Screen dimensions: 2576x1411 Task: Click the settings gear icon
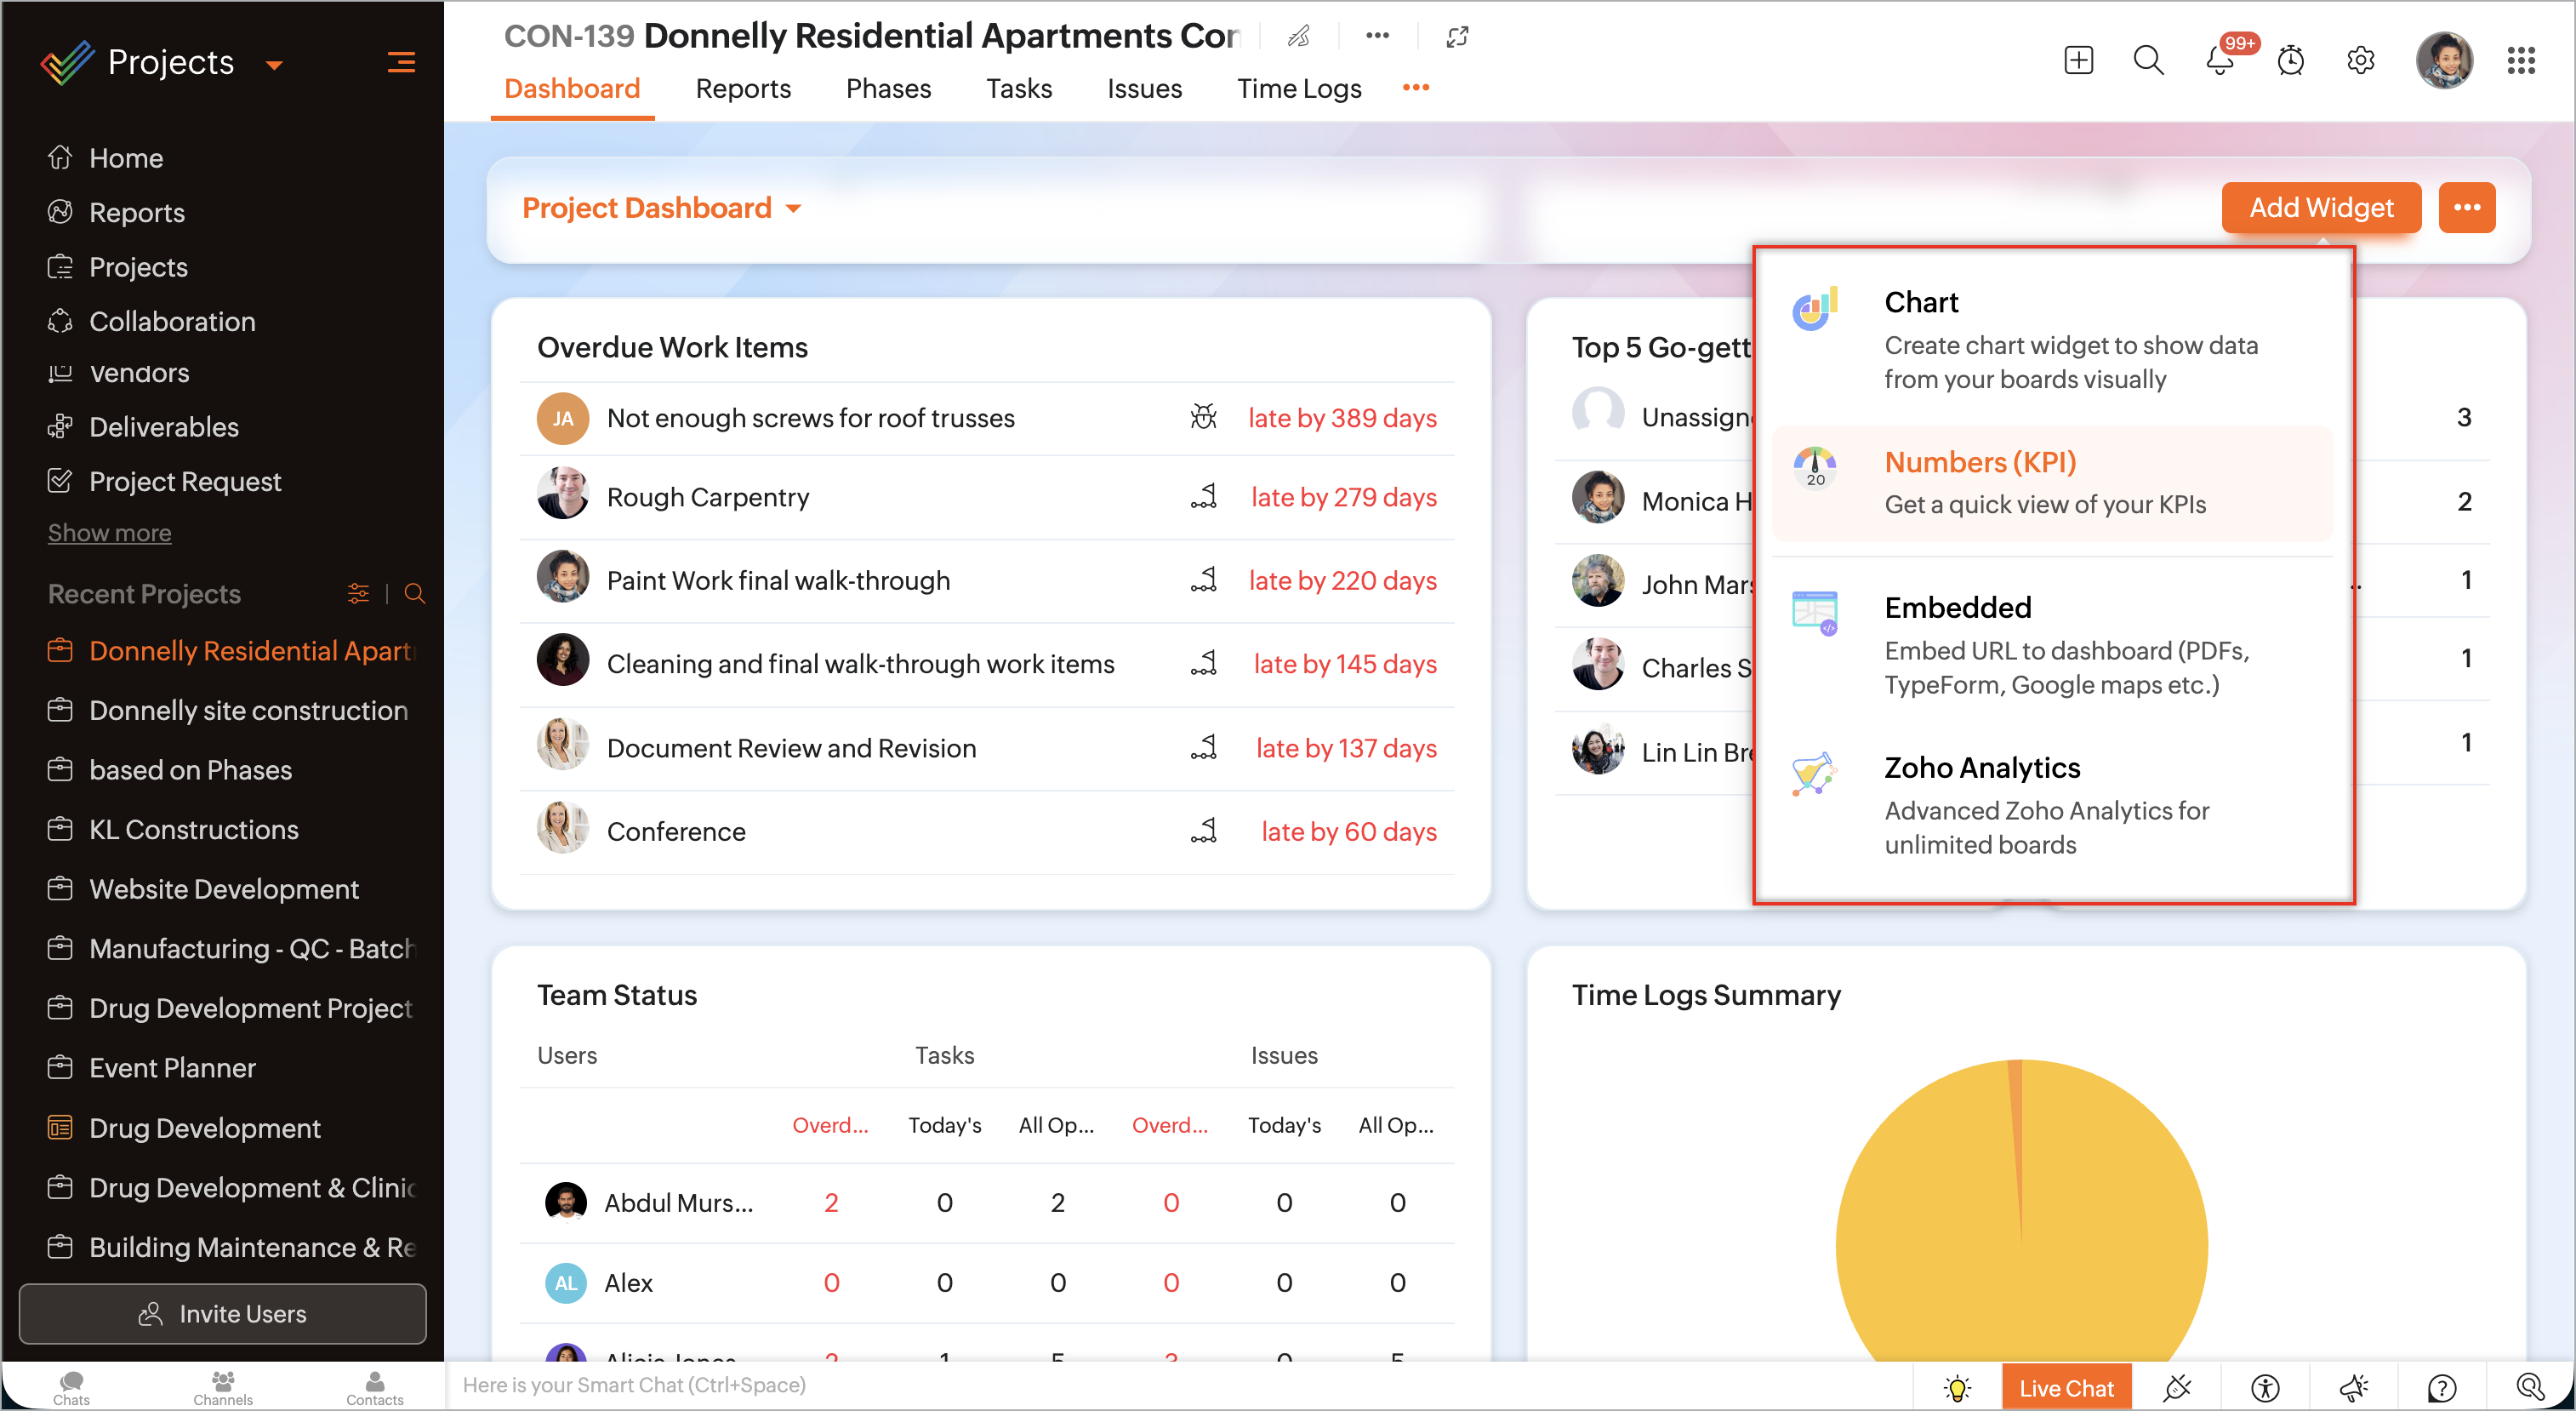[2360, 61]
